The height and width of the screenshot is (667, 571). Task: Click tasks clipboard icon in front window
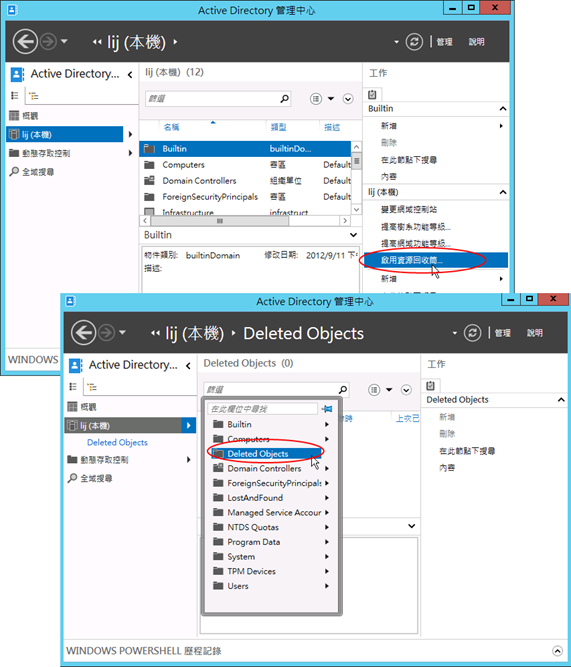coord(431,385)
